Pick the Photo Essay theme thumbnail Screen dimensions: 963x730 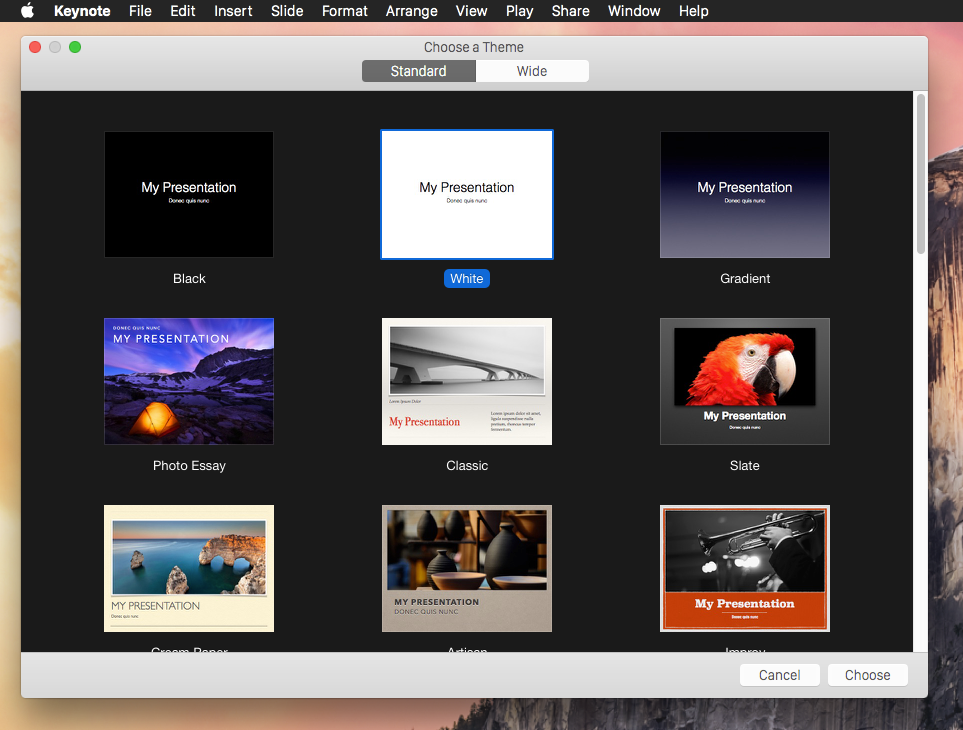189,381
